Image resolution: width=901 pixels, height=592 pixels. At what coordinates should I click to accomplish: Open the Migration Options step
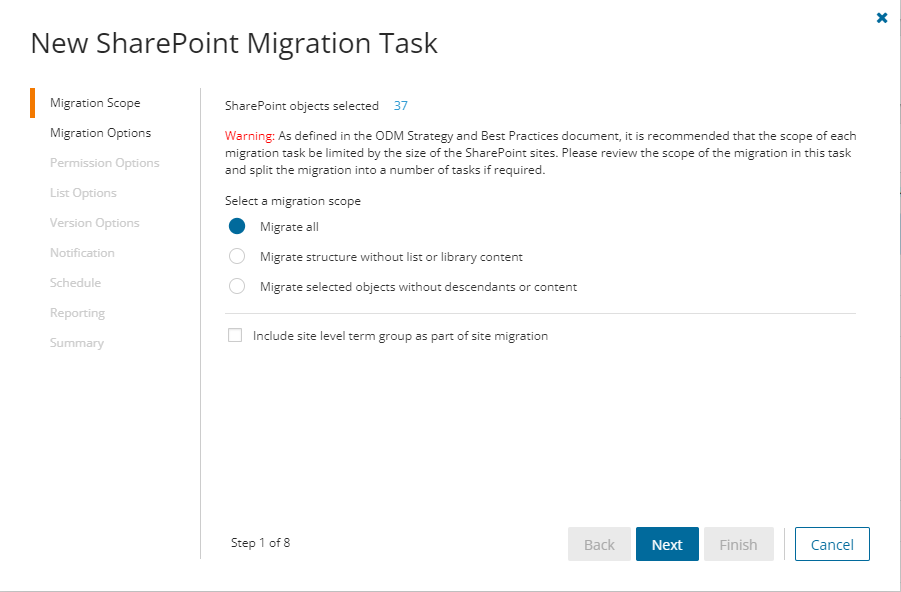click(100, 132)
